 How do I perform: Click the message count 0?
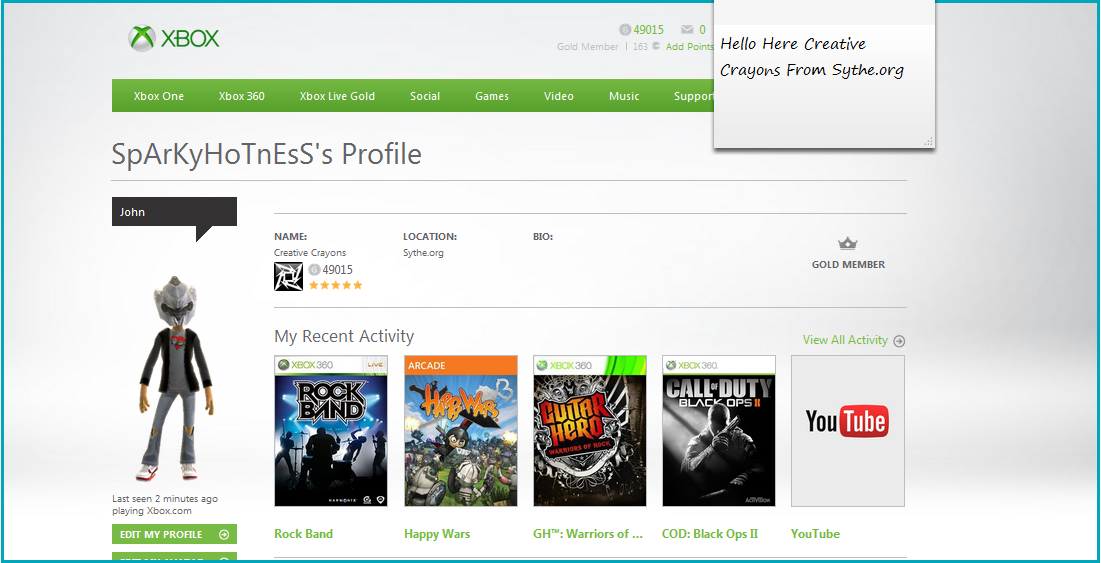(x=702, y=29)
